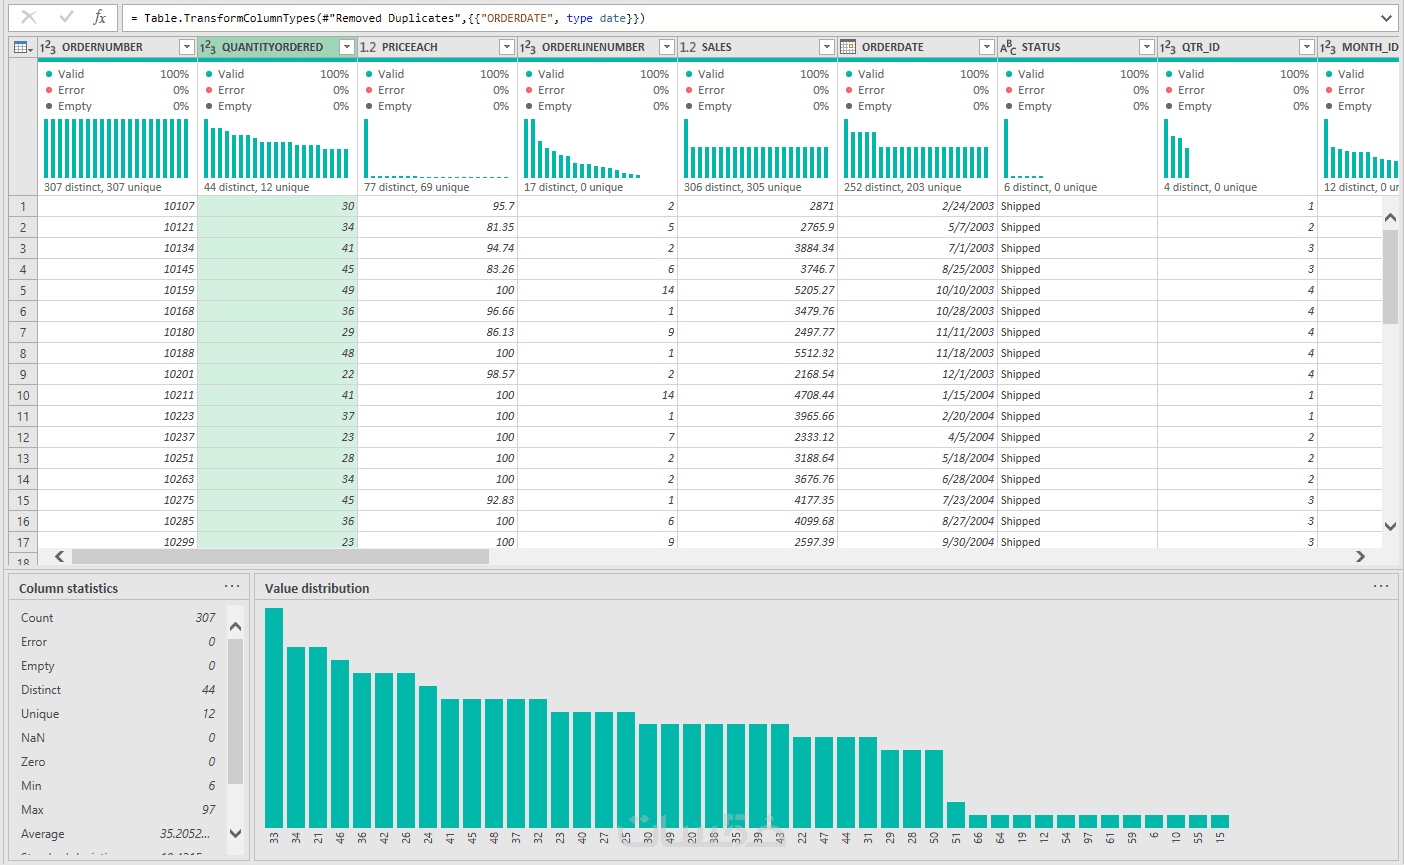Click the STATUS column ABC type icon
The width and height of the screenshot is (1404, 865).
click(1008, 47)
